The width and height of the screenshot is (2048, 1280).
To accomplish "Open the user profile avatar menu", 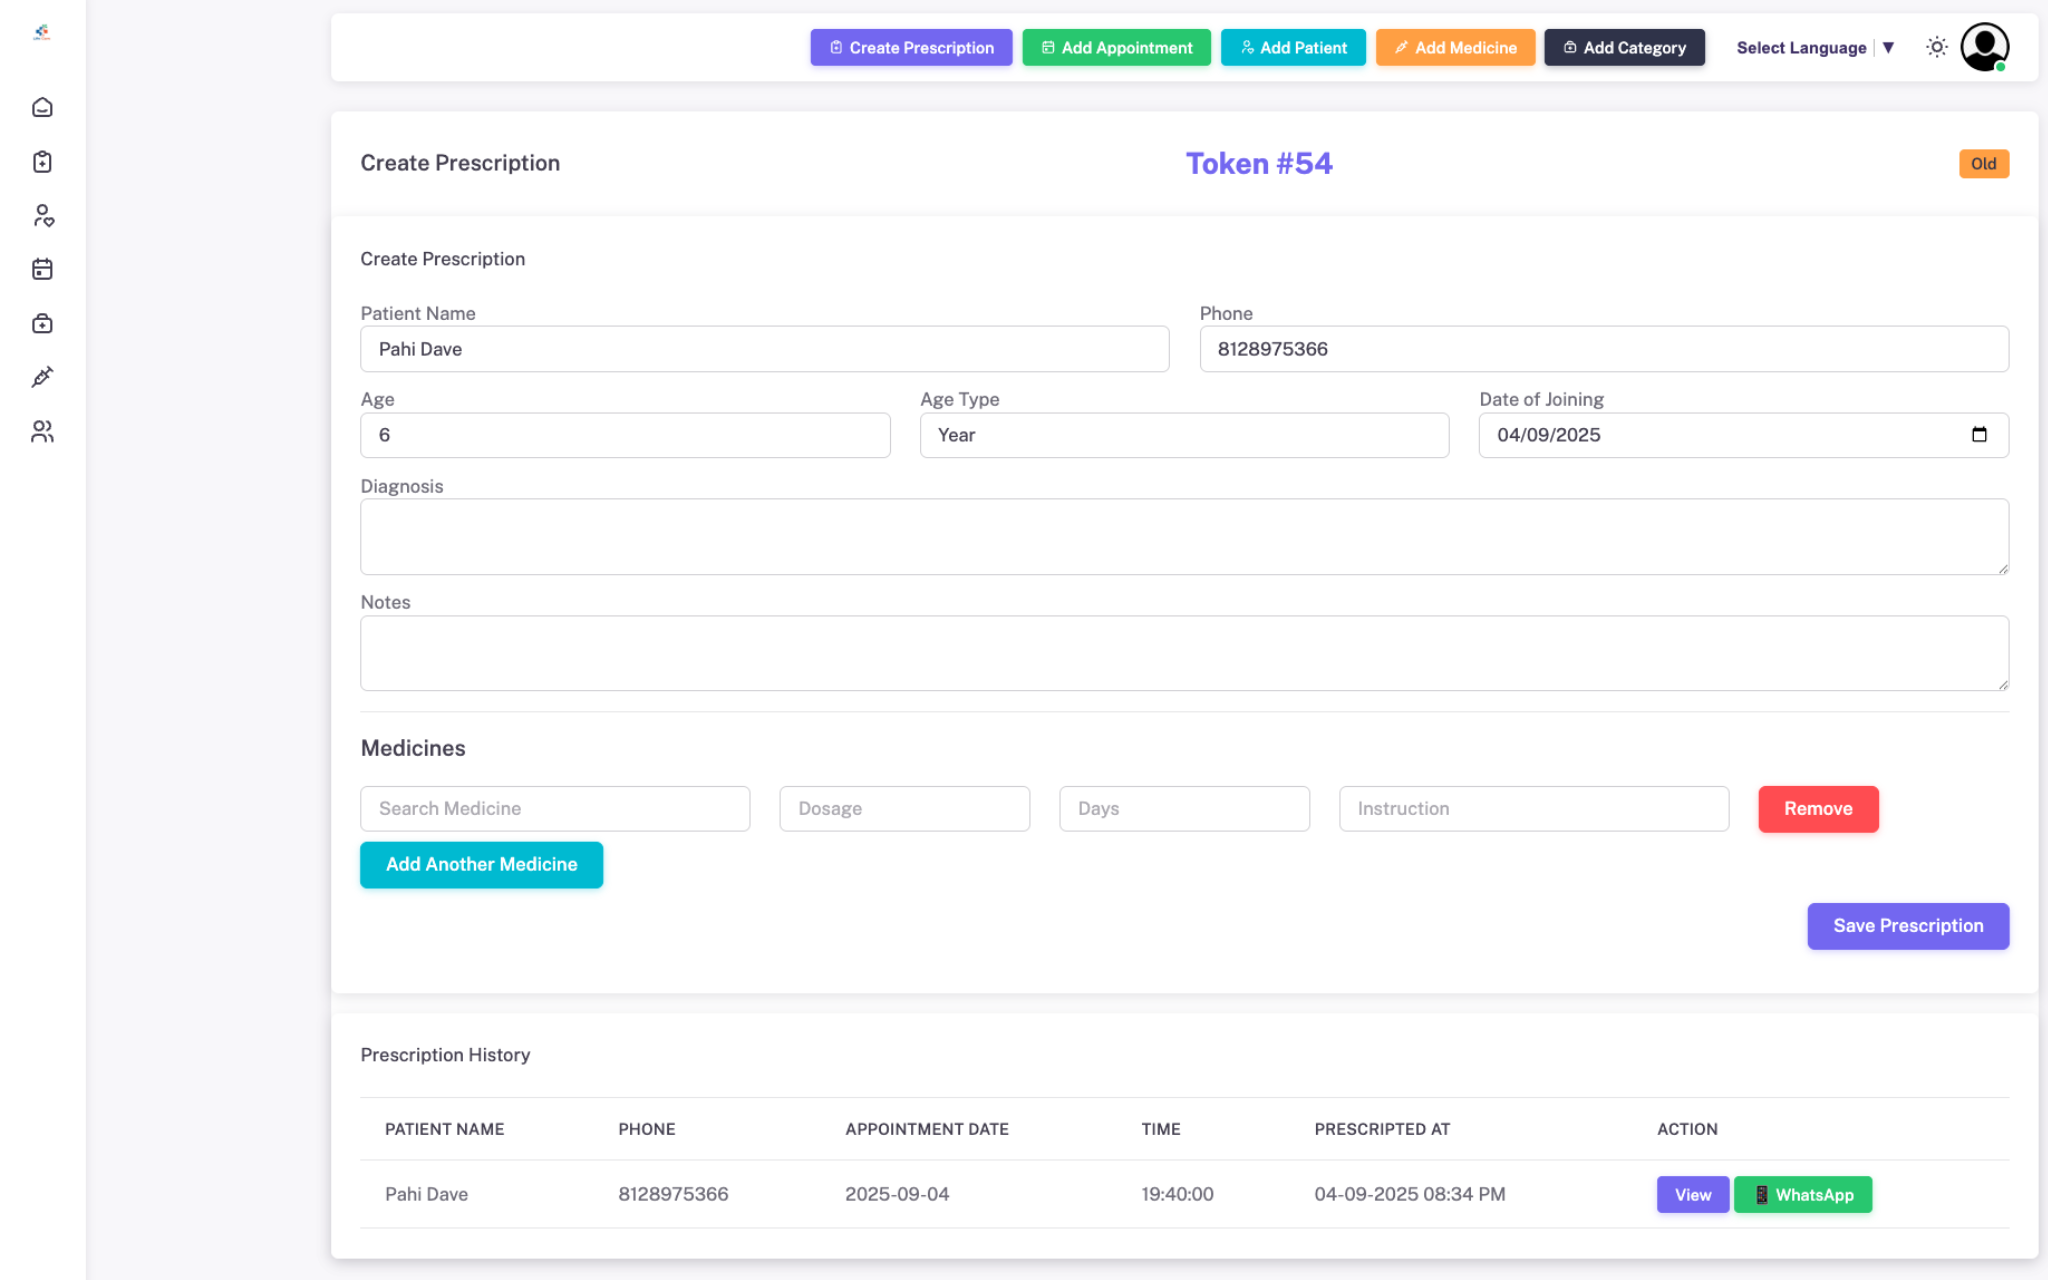I will 1984,47.
